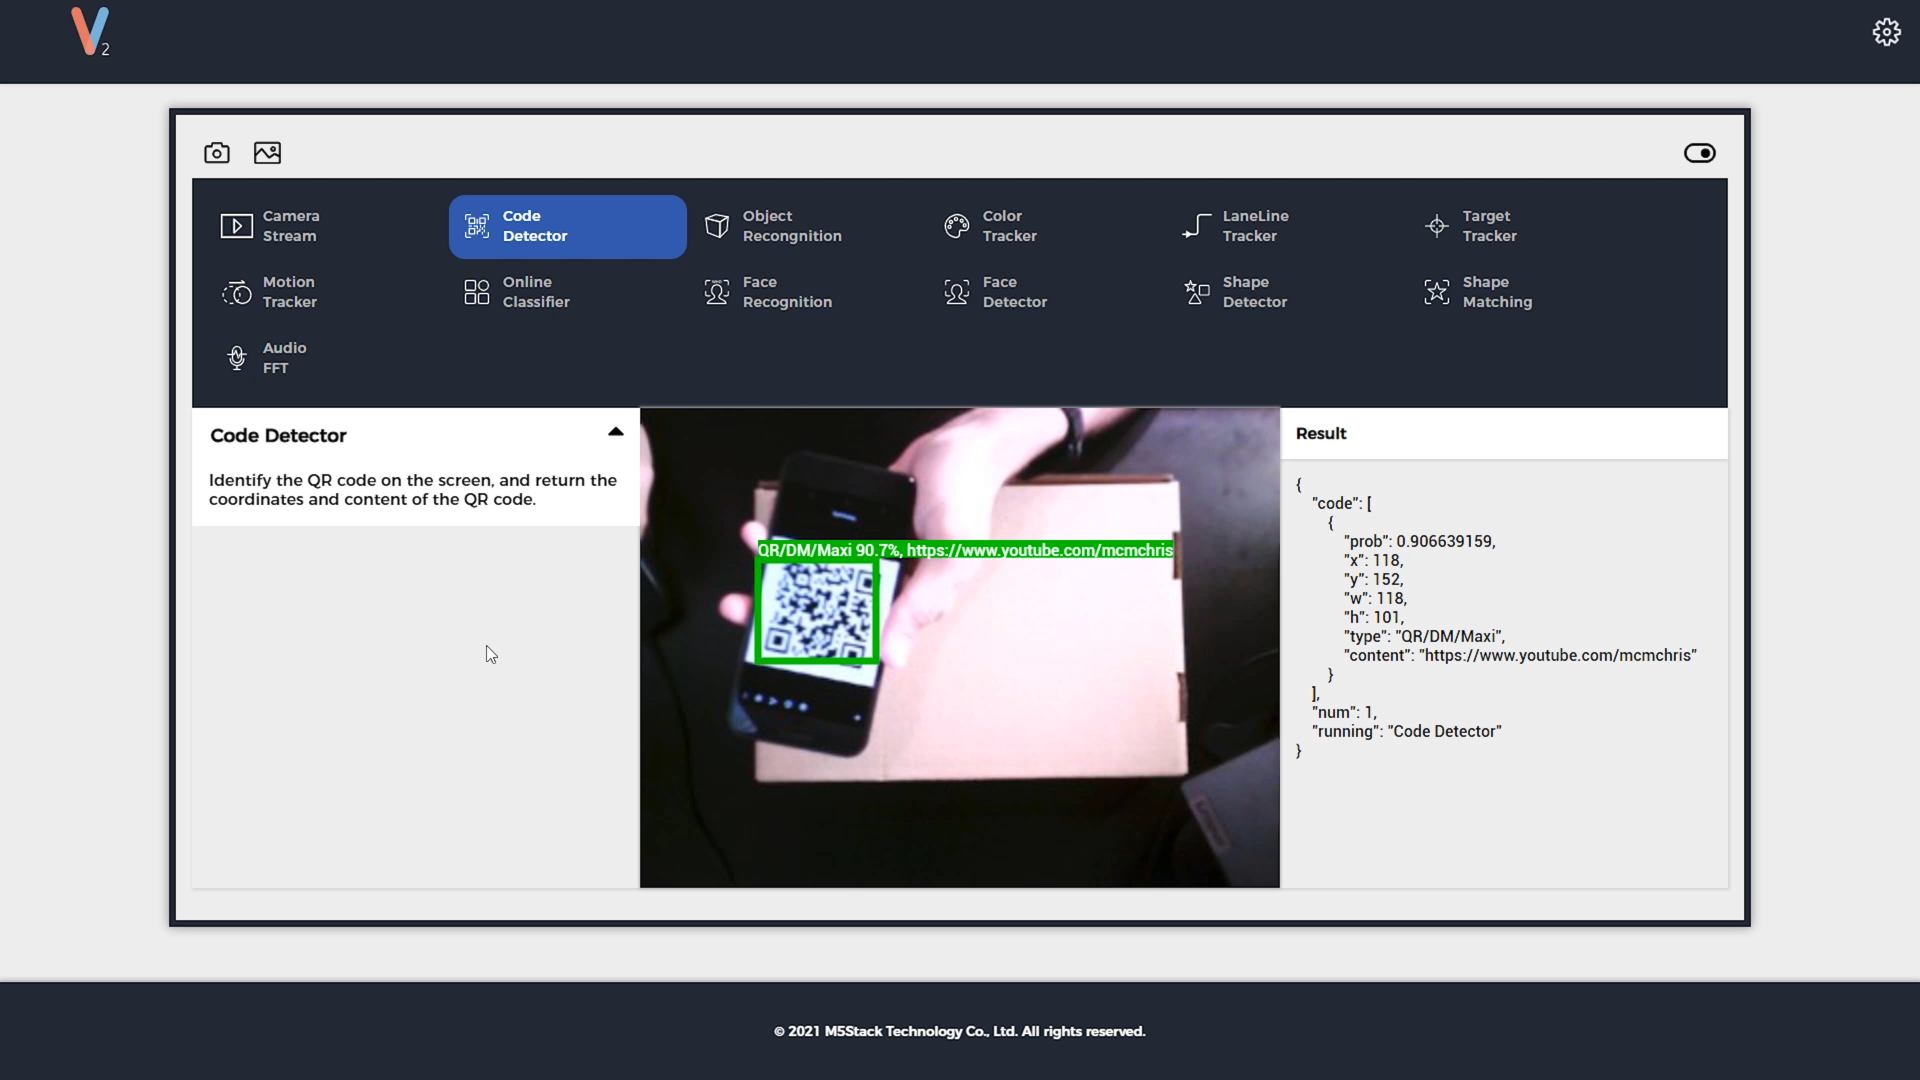This screenshot has height=1080, width=1920.
Task: Take a snapshot with the camera icon
Action: click(217, 153)
